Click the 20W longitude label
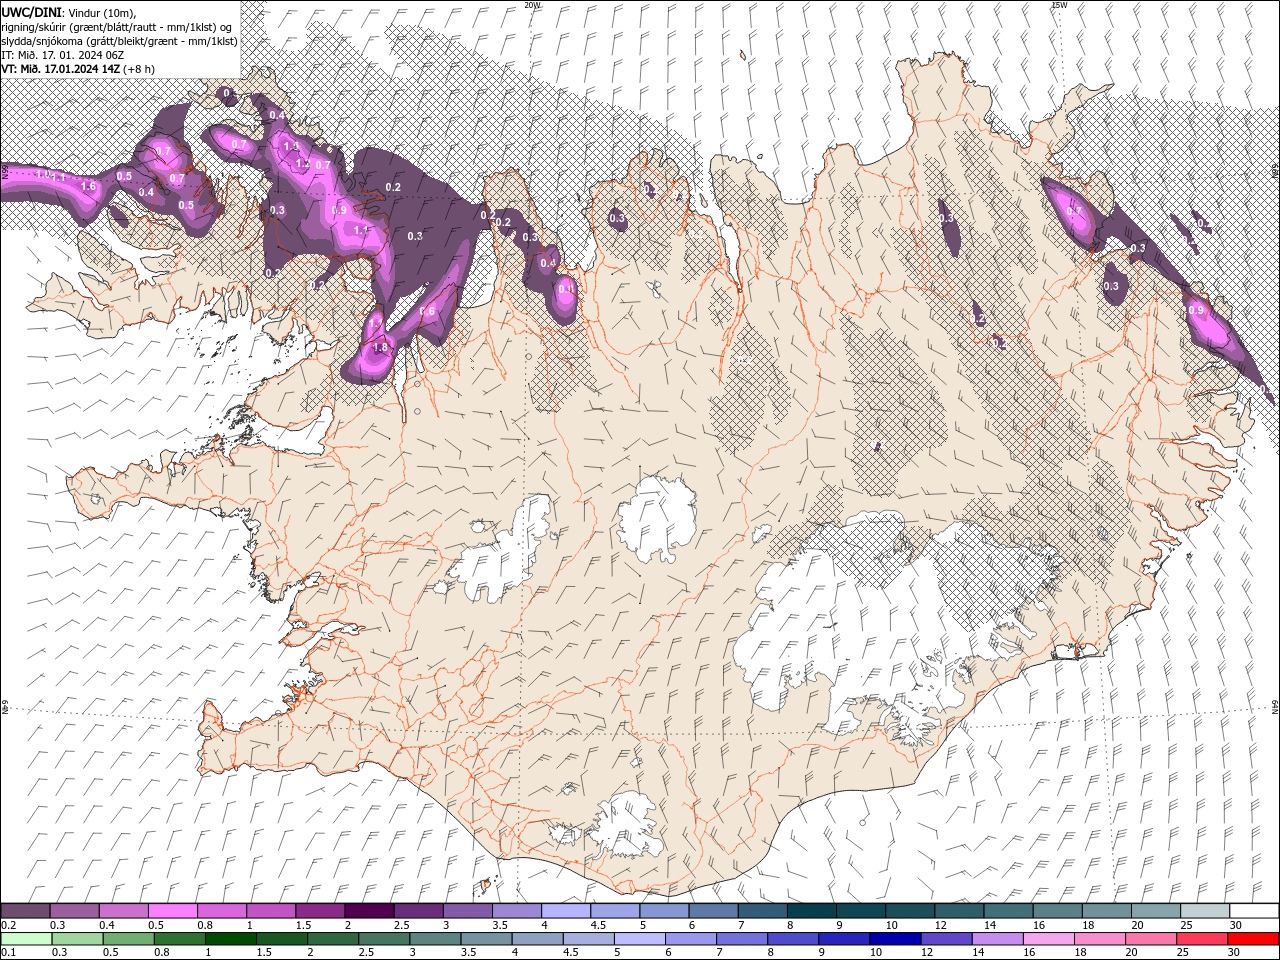1280x960 pixels. pyautogui.click(x=532, y=5)
